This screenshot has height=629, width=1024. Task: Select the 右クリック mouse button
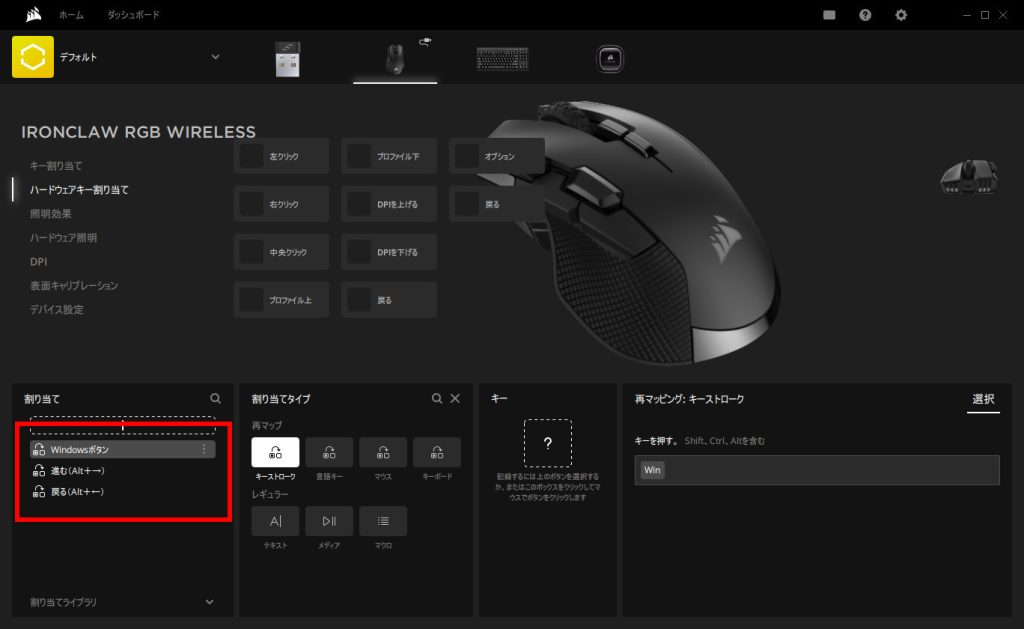[x=281, y=204]
